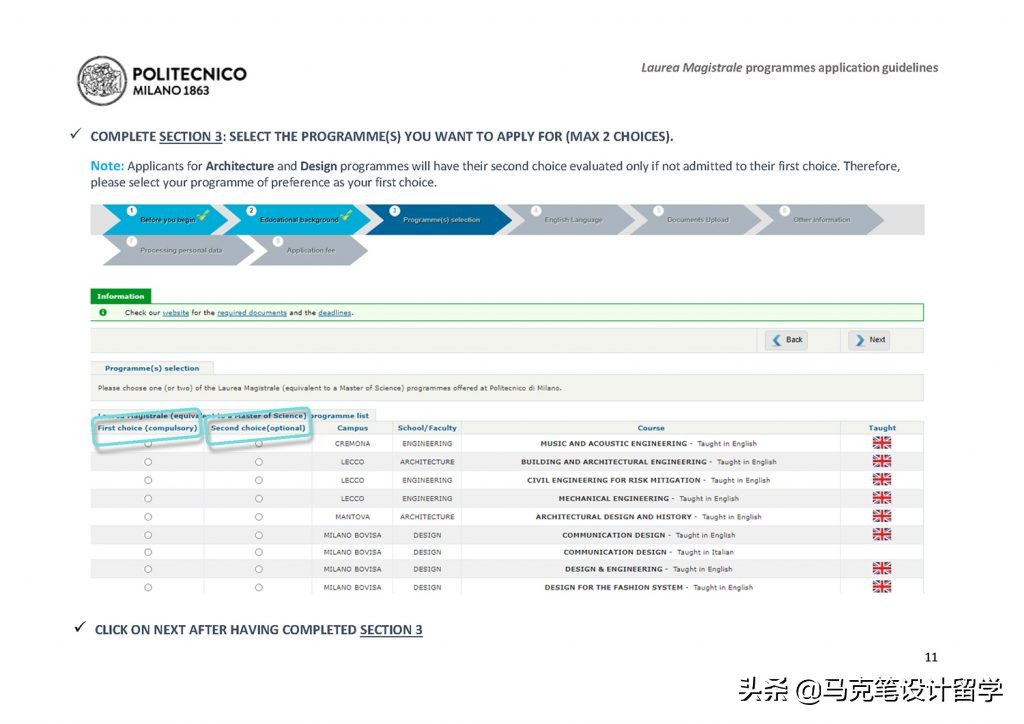This screenshot has height=724, width=1024.
Task: Select second choice for Communication Design in Italian
Action: (x=259, y=552)
